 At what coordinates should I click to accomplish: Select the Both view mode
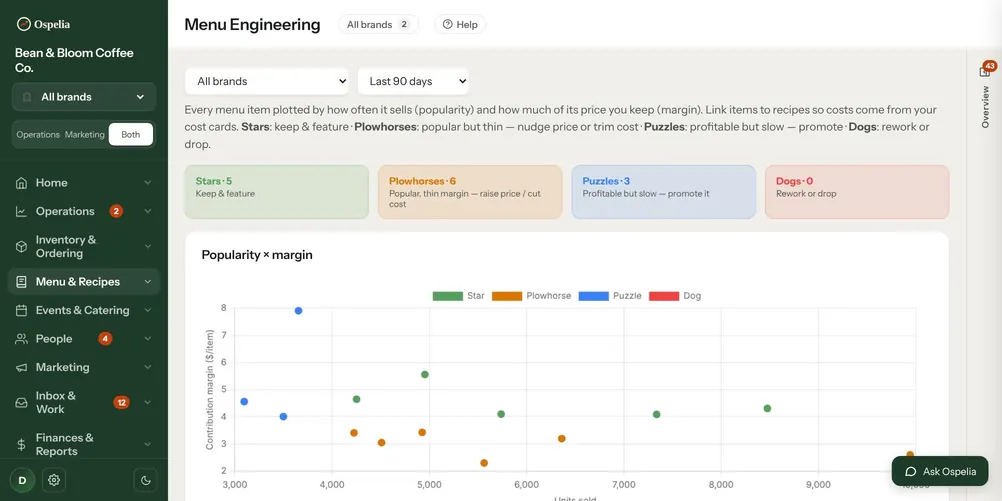click(130, 135)
